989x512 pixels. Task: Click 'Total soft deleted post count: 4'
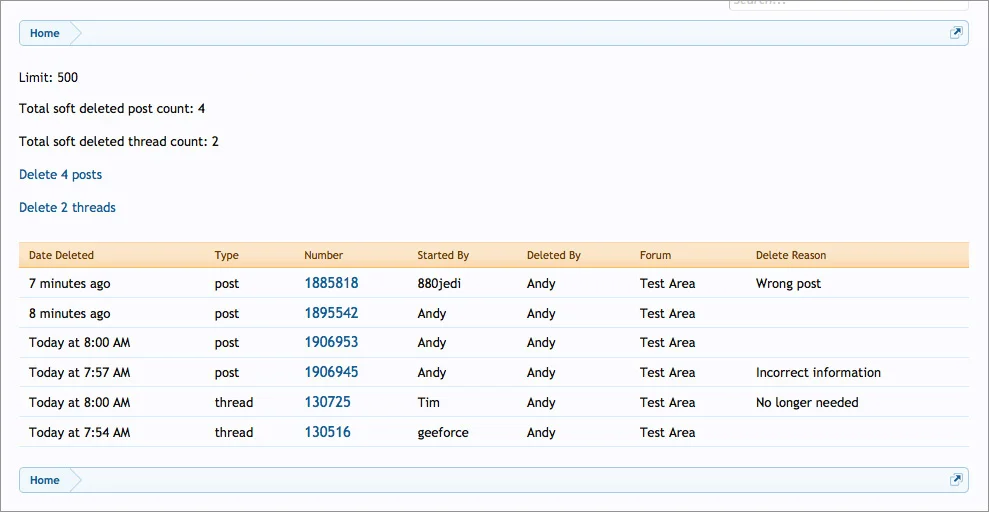tap(112, 108)
